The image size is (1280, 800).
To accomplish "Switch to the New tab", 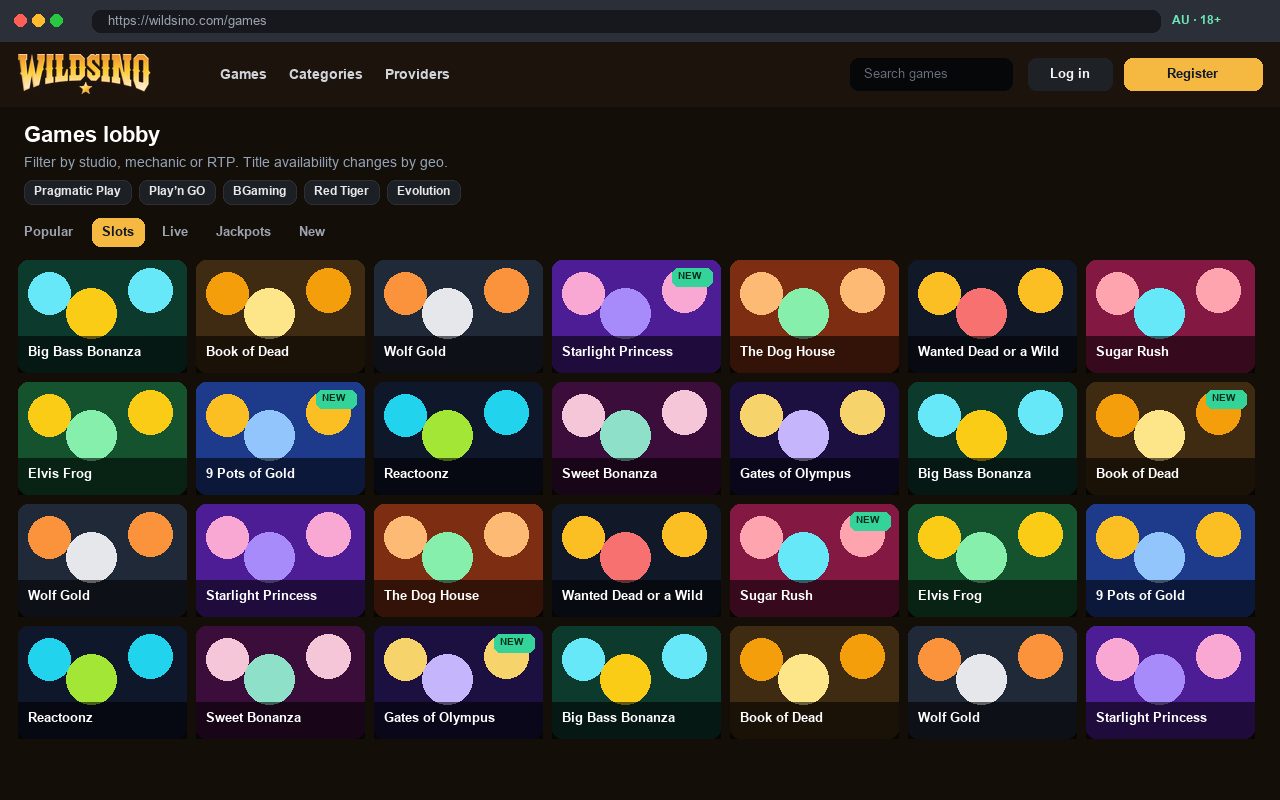I will [x=312, y=232].
